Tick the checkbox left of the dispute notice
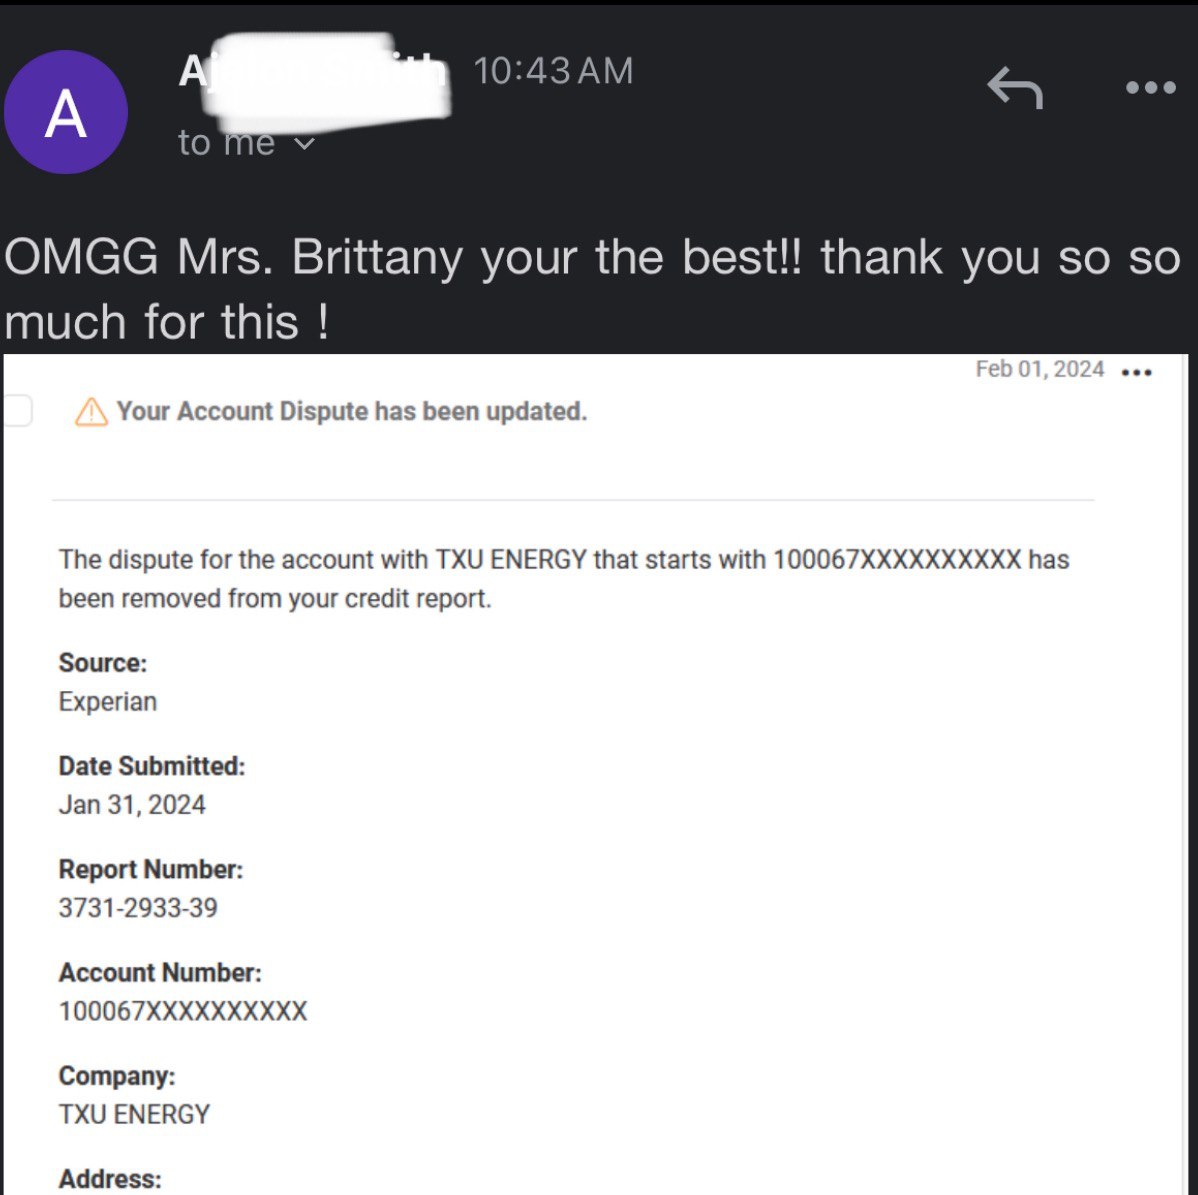The image size is (1198, 1195). 16,410
